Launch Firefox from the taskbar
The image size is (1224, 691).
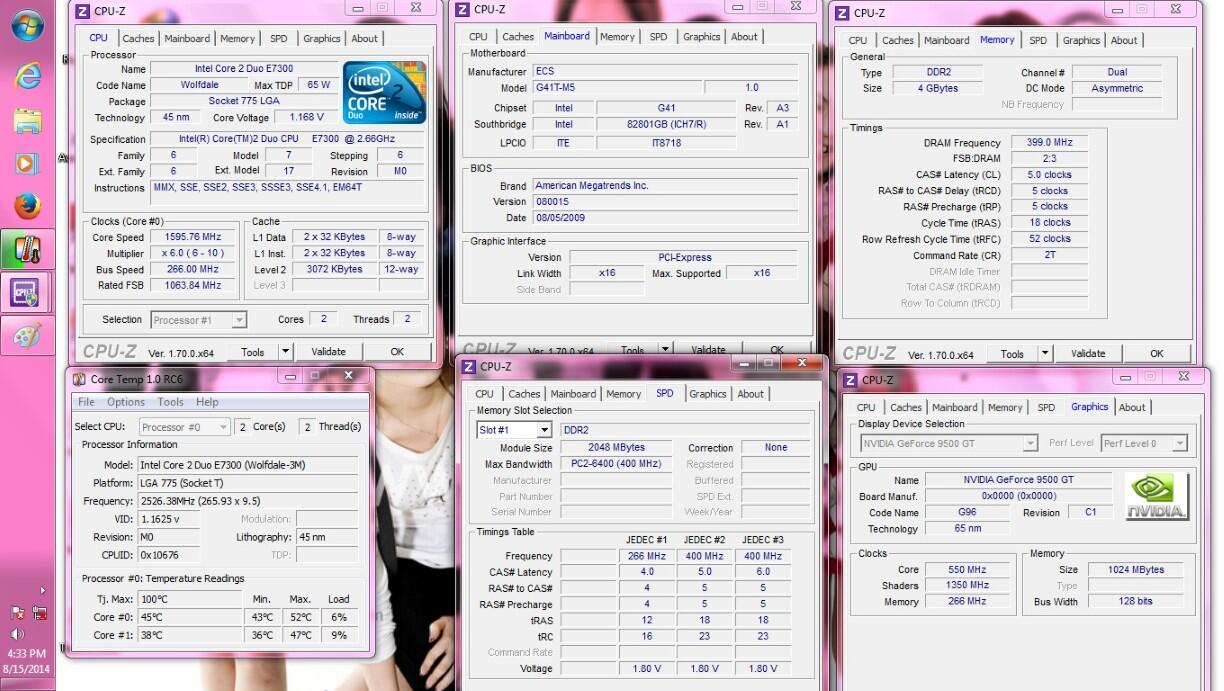tap(27, 206)
